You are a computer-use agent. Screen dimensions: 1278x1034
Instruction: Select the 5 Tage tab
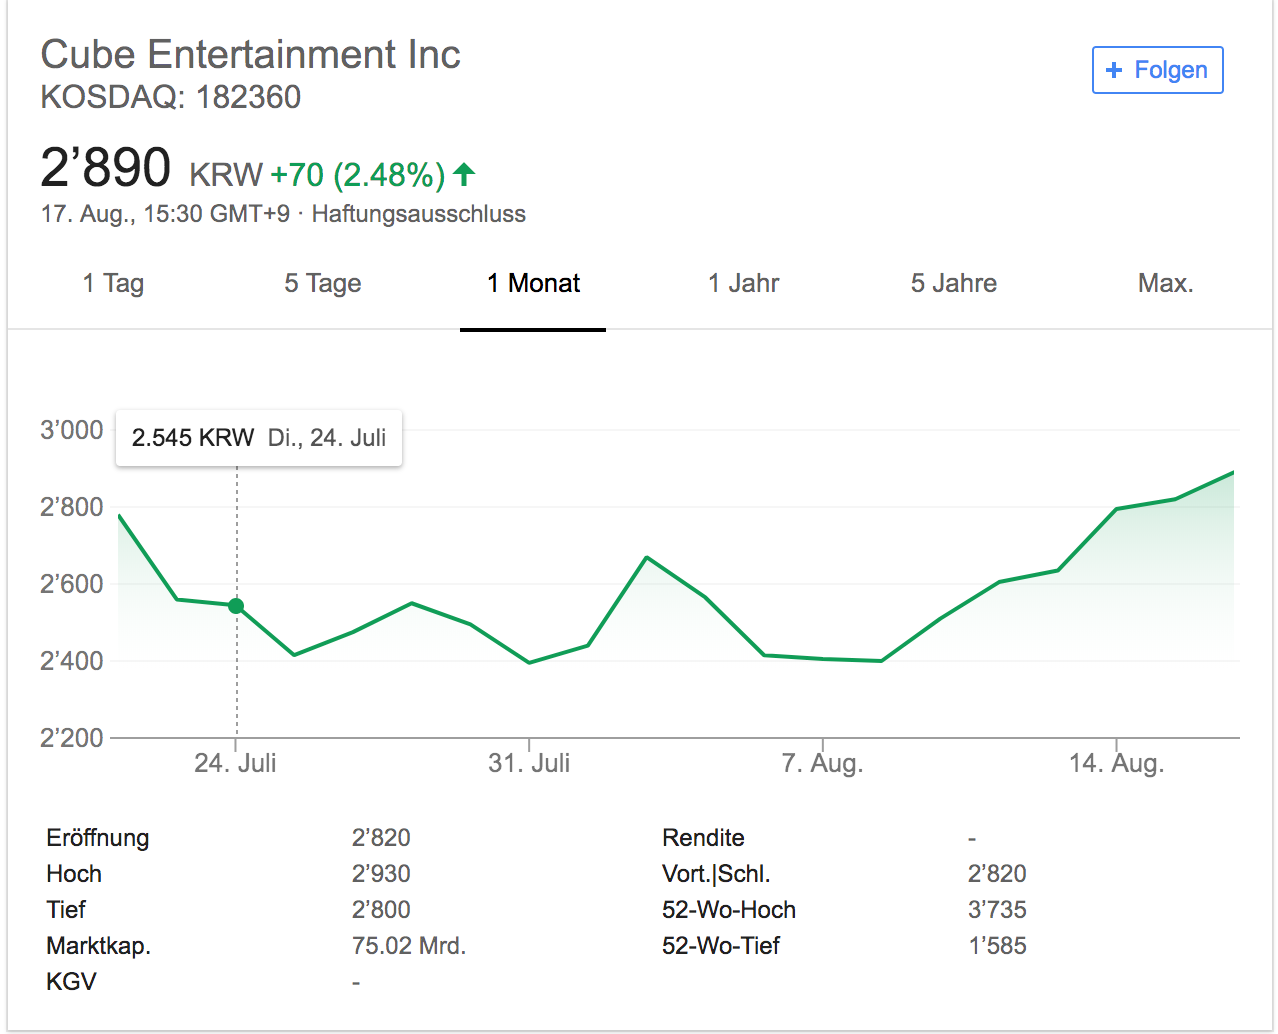point(323,284)
